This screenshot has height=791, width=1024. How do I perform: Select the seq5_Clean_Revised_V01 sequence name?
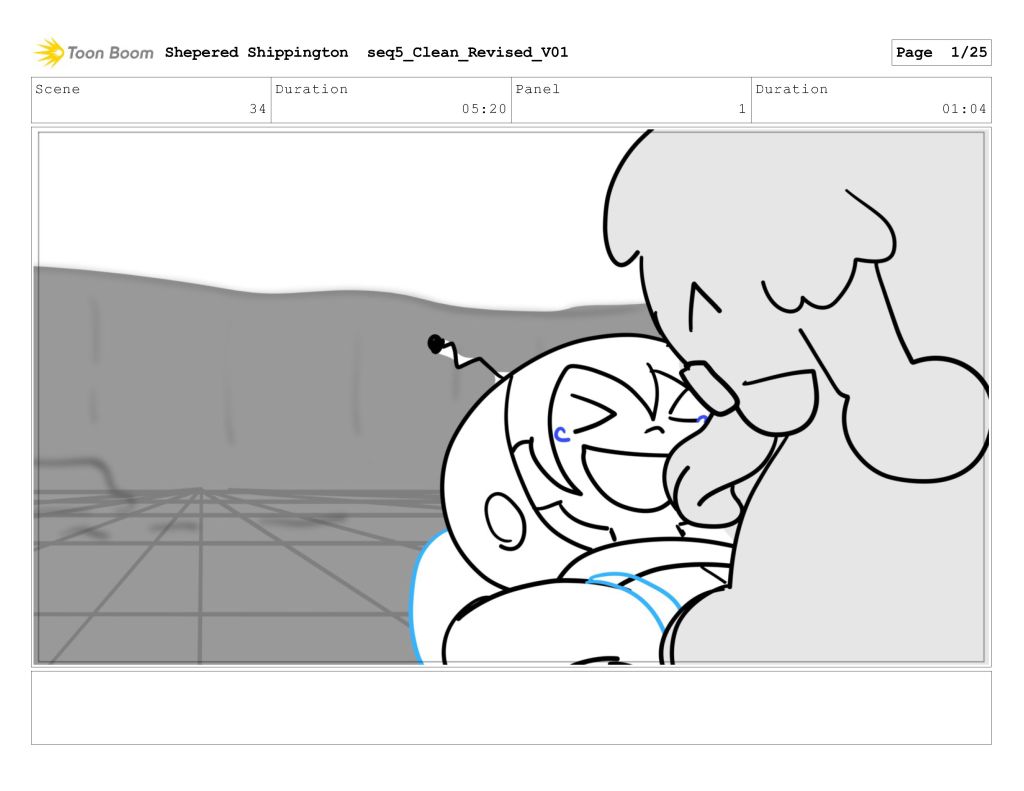(x=467, y=52)
